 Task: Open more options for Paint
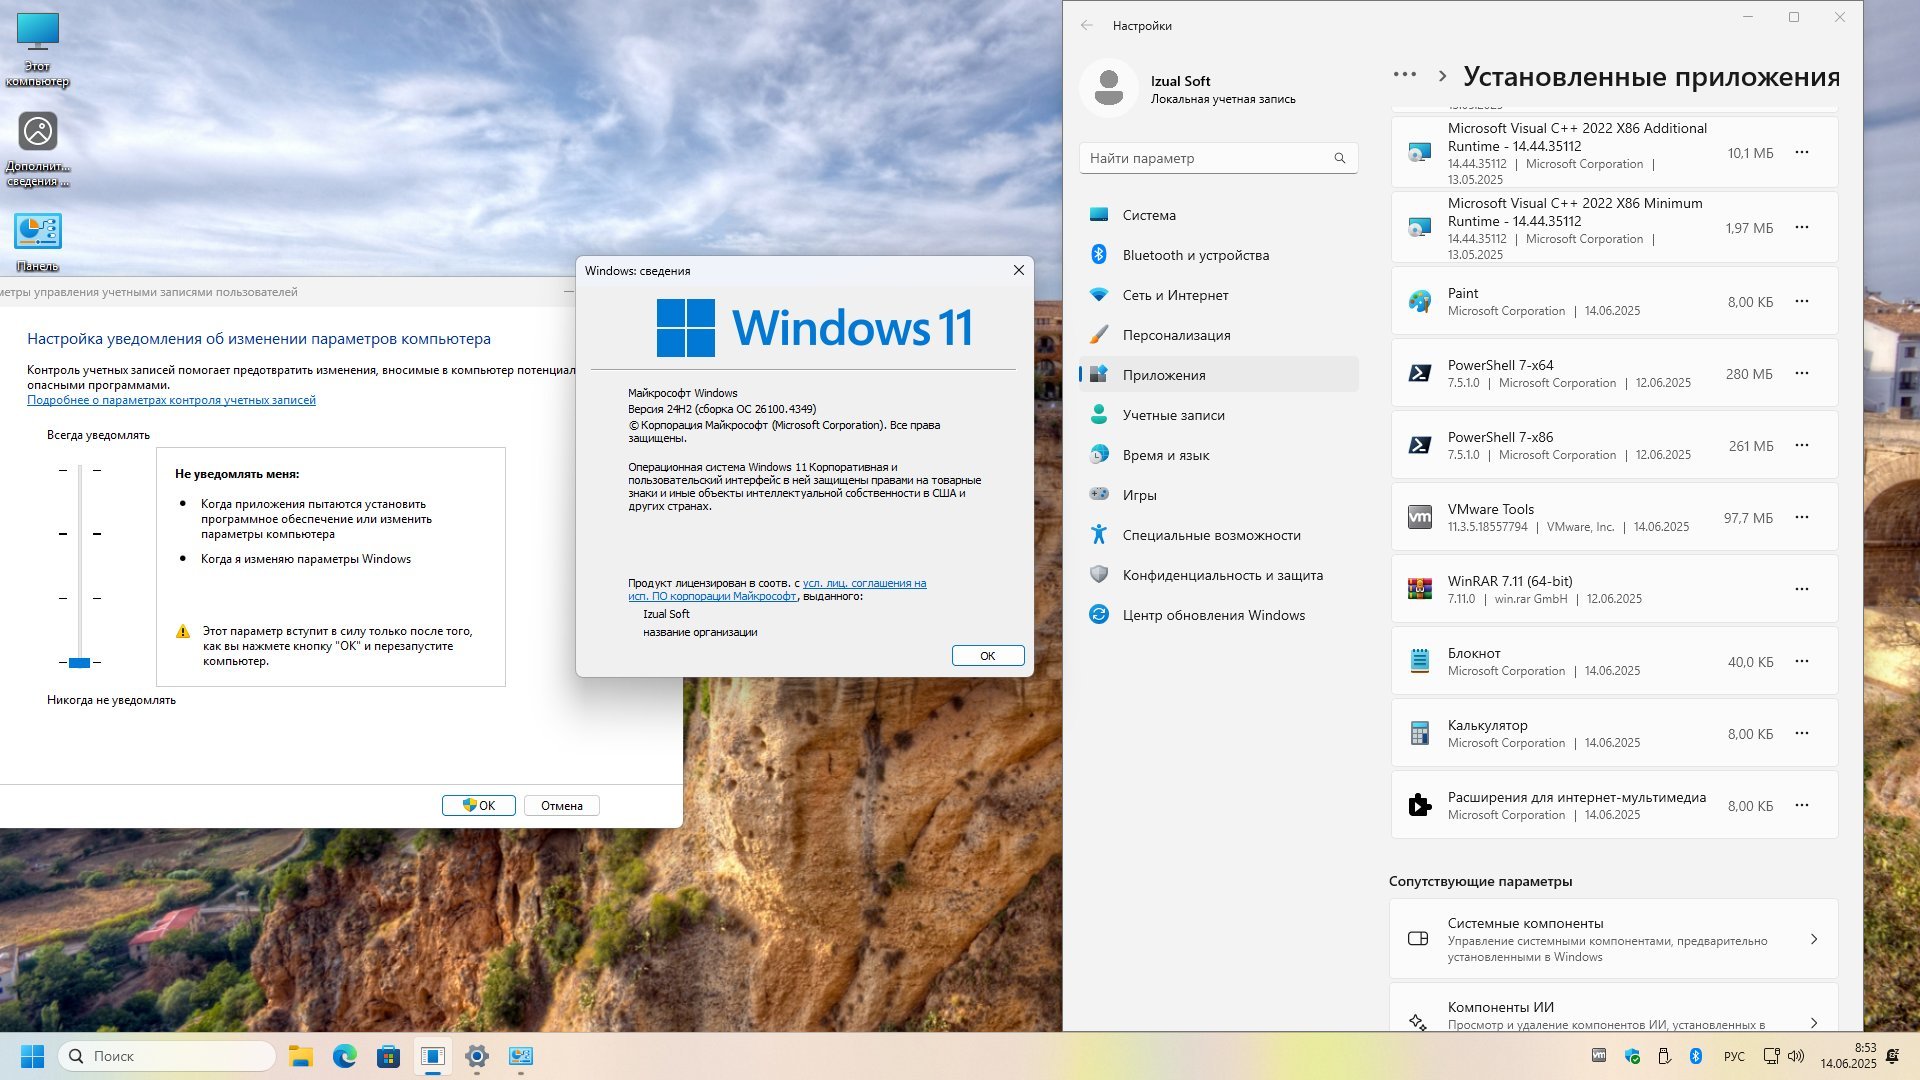(x=1802, y=301)
